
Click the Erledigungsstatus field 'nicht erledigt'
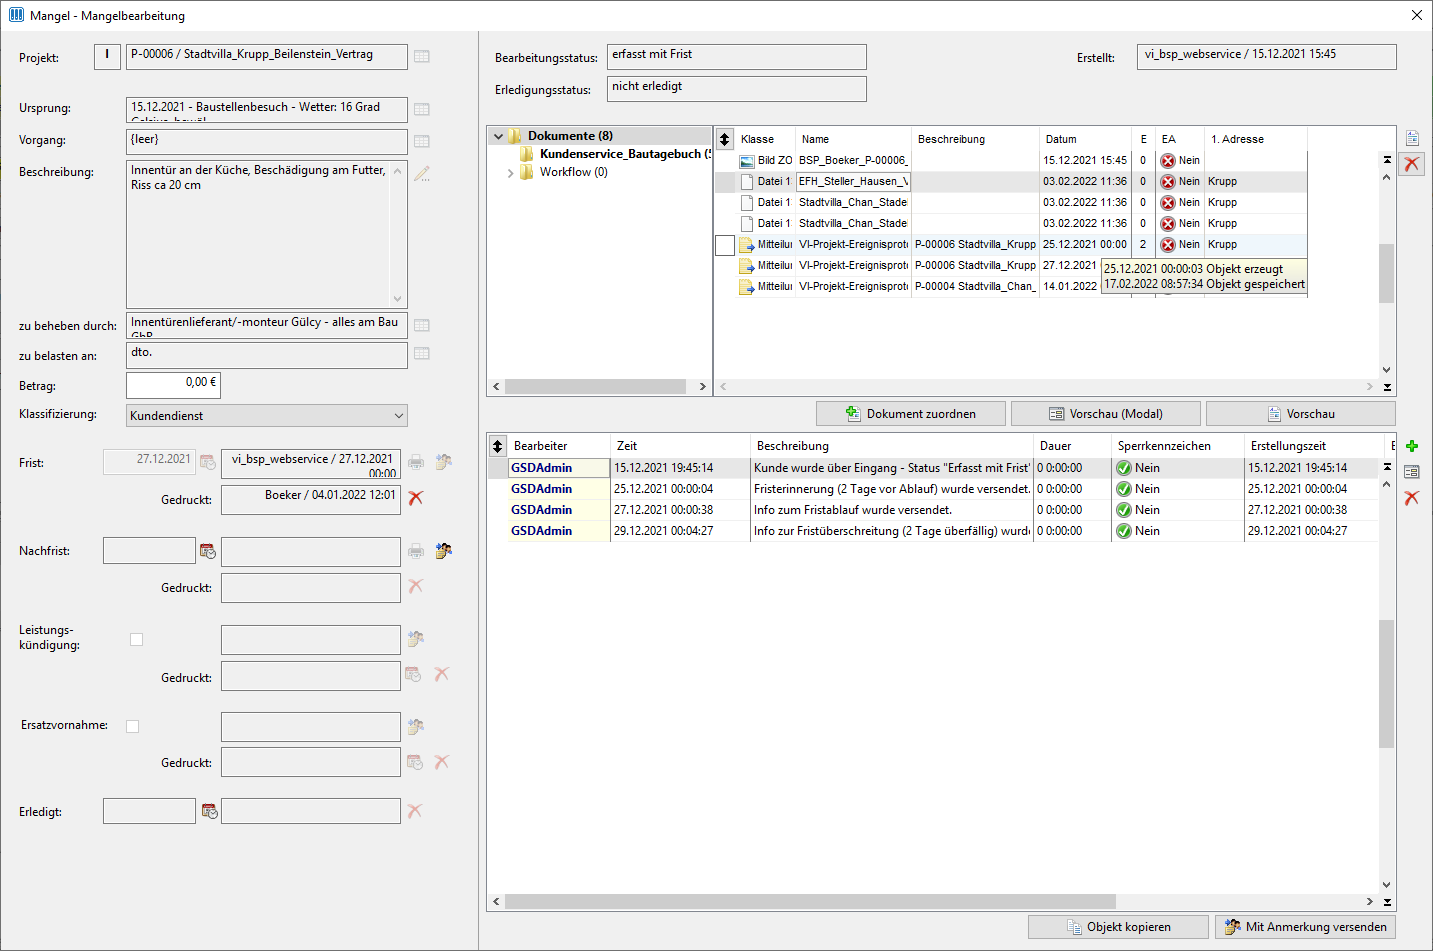737,89
